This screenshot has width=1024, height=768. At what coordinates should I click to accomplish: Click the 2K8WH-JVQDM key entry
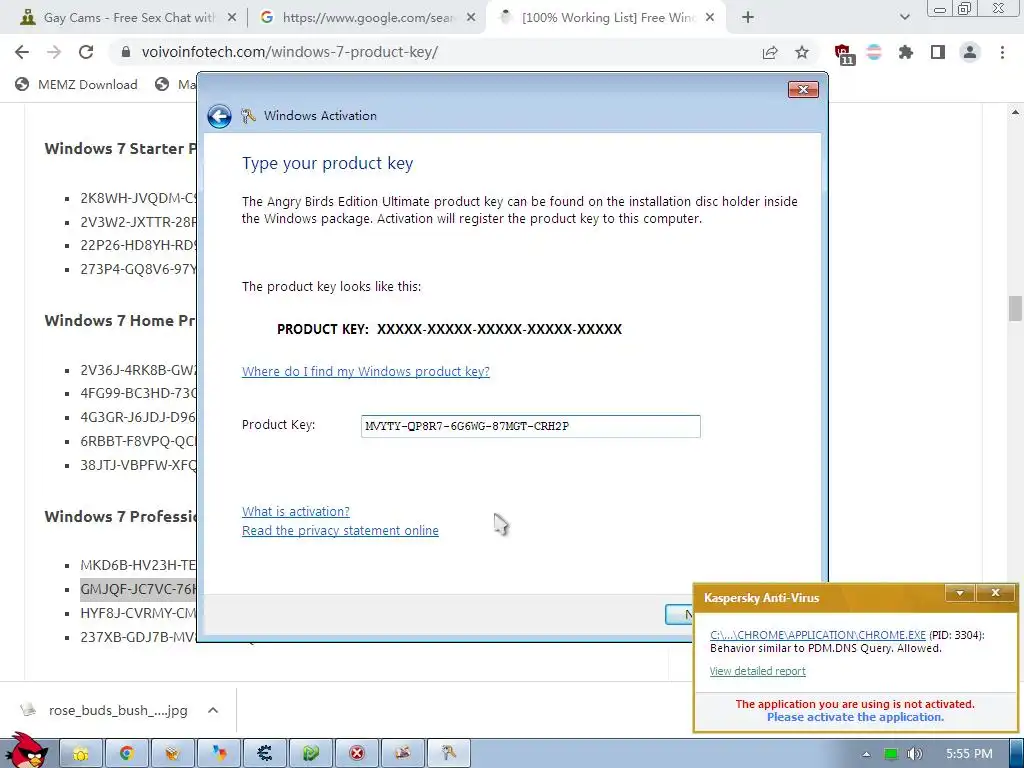tap(138, 198)
